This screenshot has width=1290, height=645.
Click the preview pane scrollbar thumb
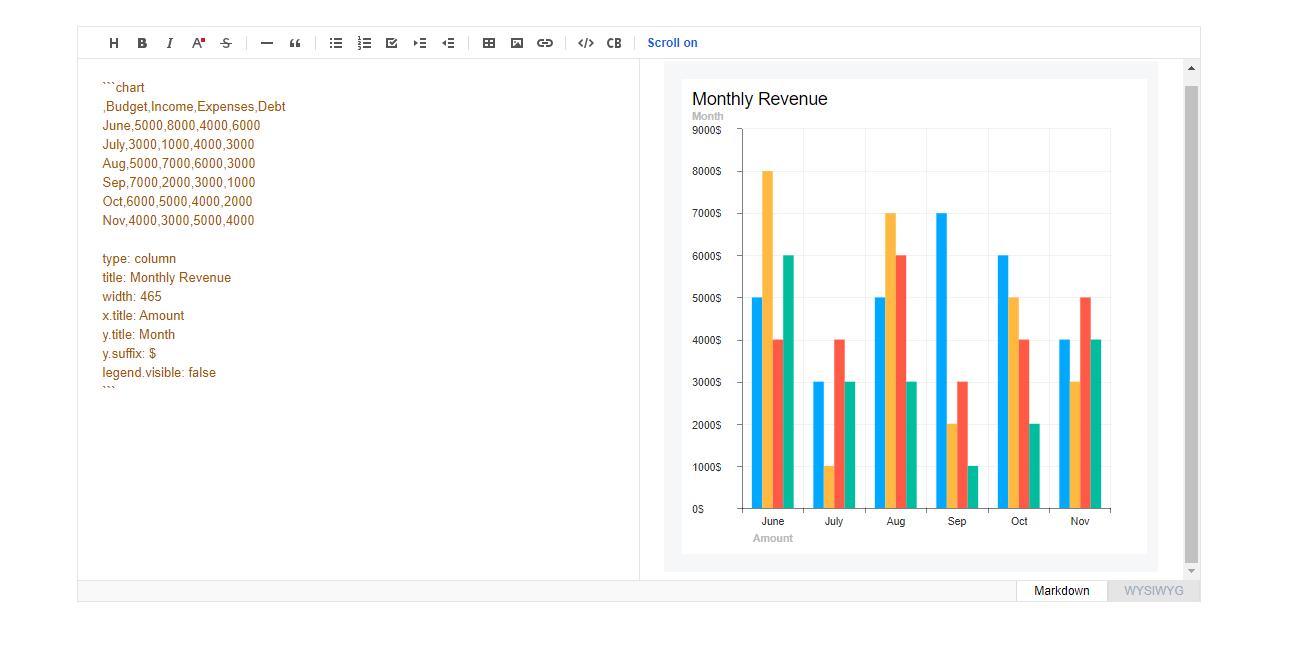(1191, 323)
